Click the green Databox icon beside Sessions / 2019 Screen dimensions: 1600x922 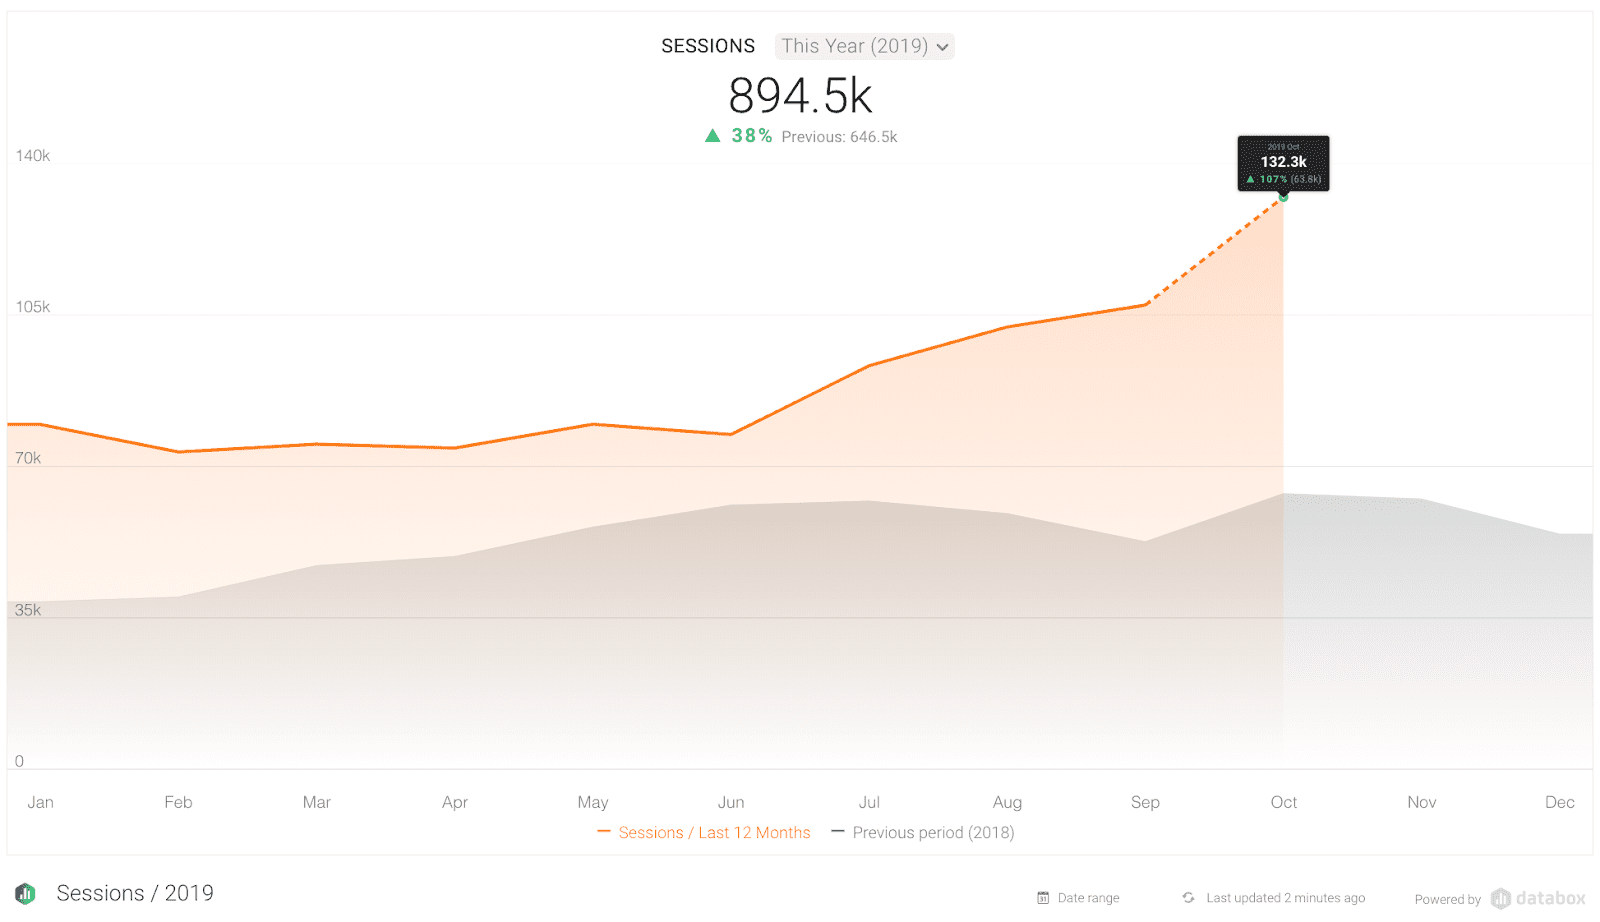(25, 893)
